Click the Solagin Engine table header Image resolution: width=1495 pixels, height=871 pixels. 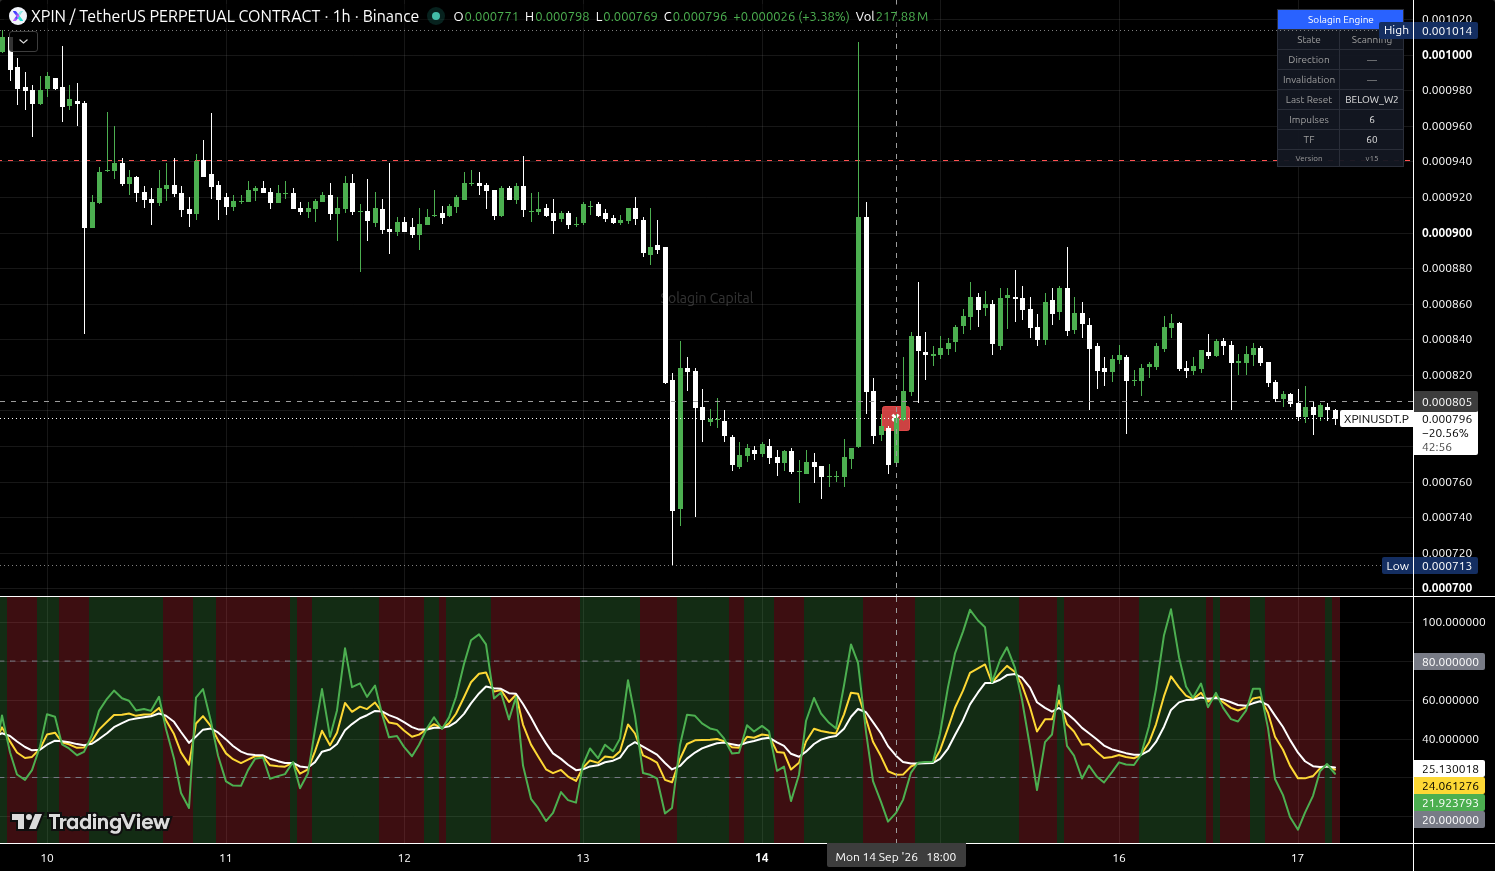(x=1340, y=20)
